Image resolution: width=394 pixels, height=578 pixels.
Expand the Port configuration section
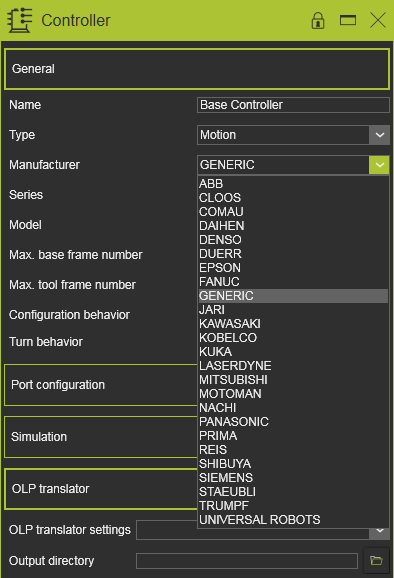point(101,385)
